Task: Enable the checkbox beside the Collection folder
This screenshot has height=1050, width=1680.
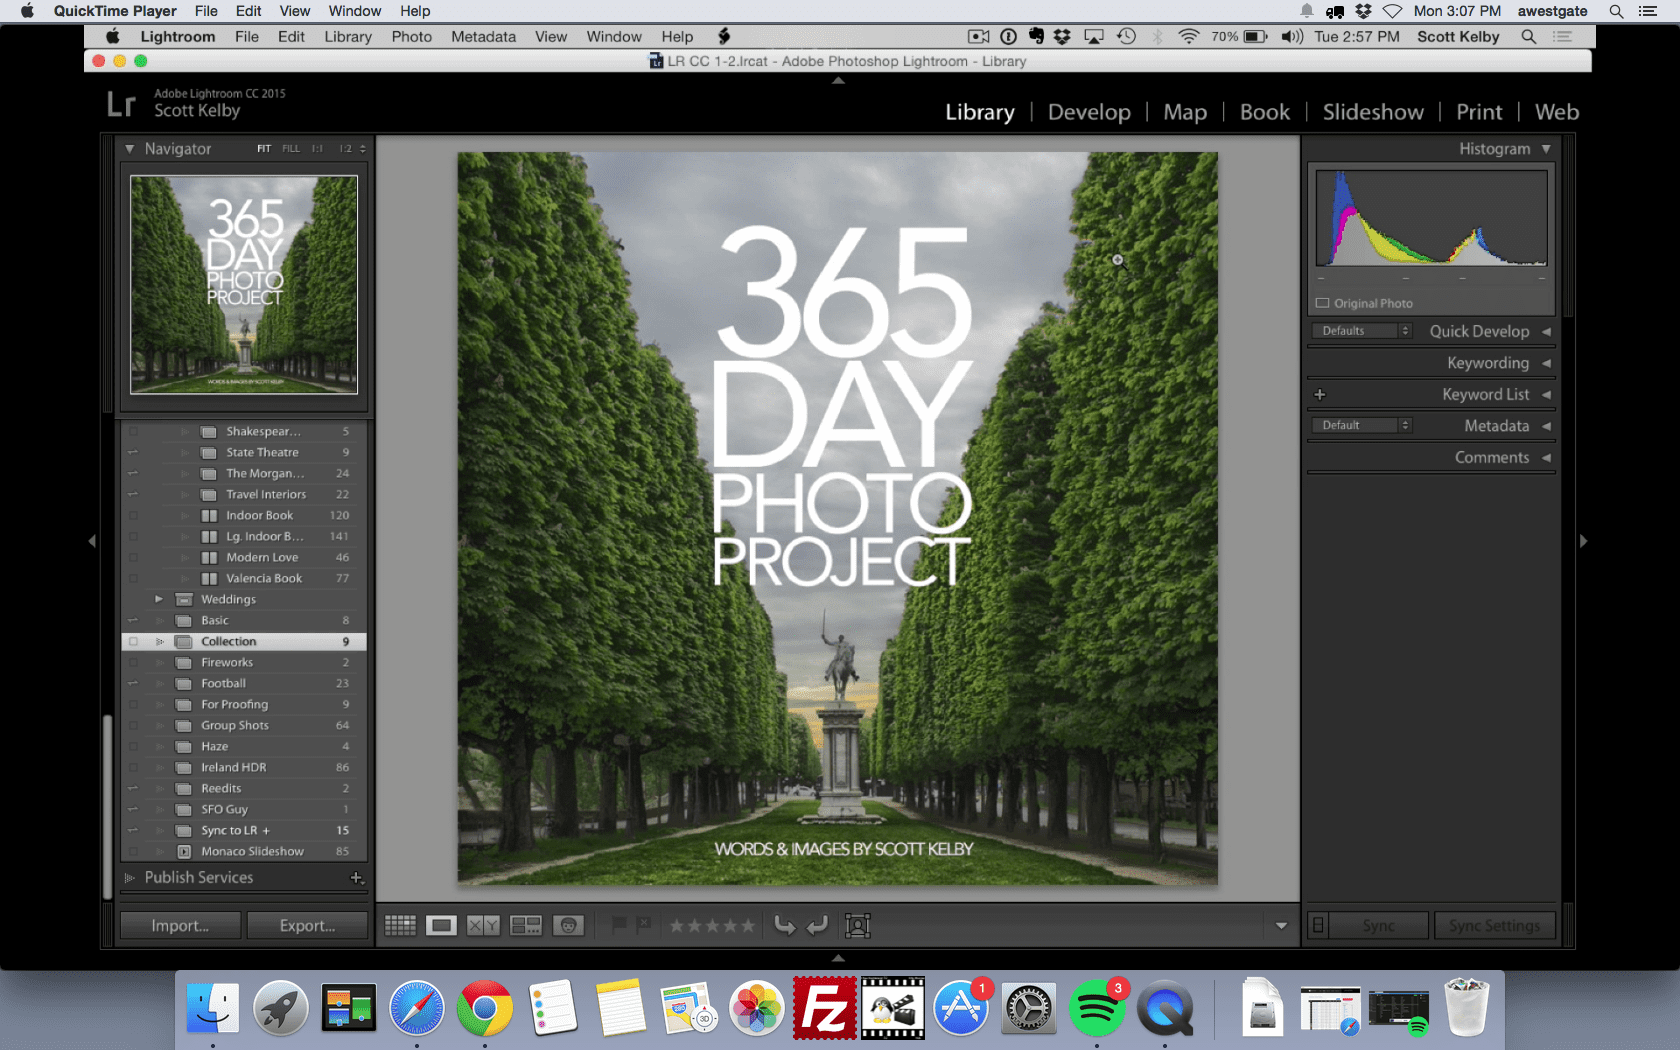Action: click(134, 641)
